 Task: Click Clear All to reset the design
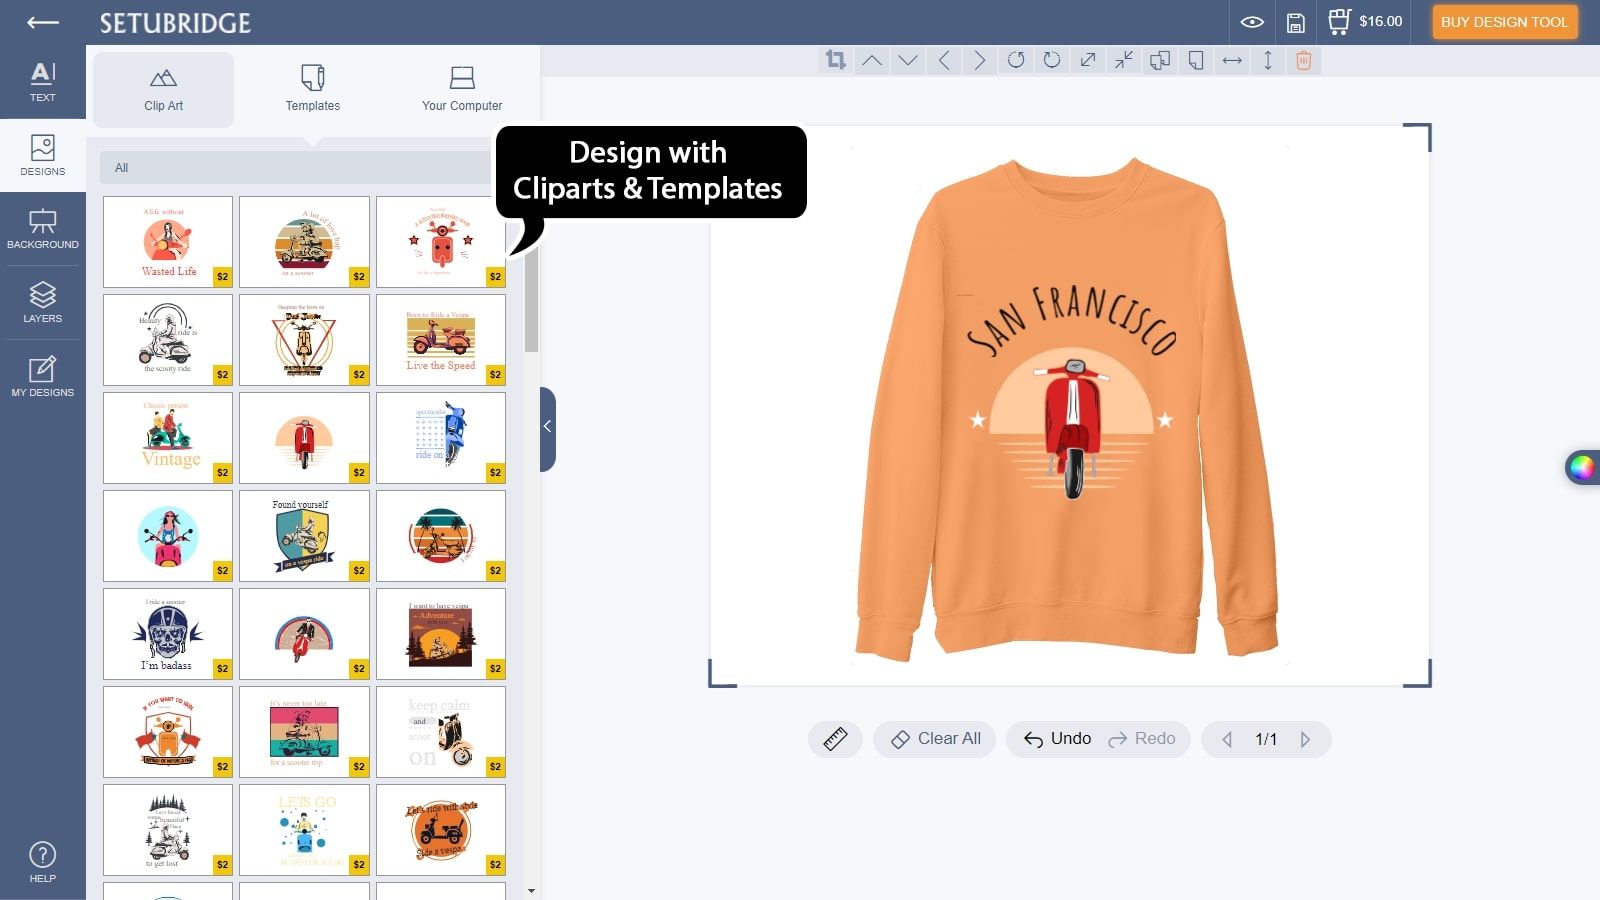pos(933,739)
